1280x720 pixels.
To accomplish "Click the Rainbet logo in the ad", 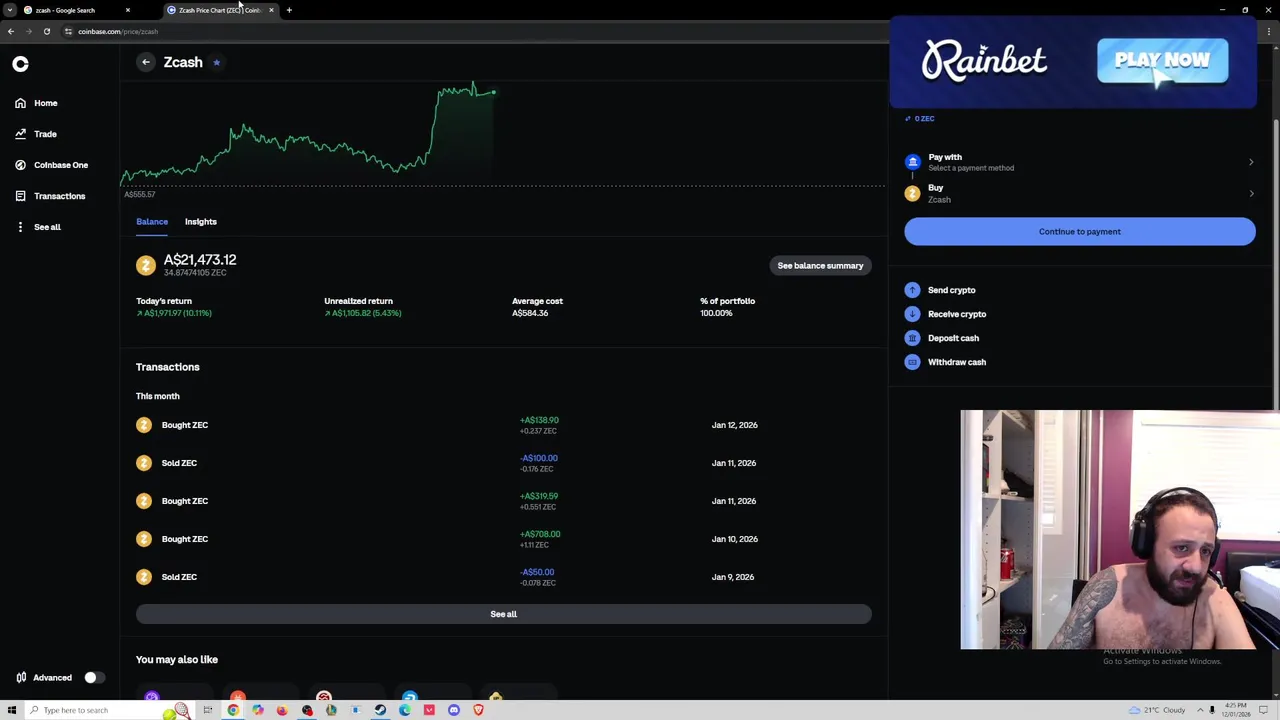I will (x=984, y=61).
